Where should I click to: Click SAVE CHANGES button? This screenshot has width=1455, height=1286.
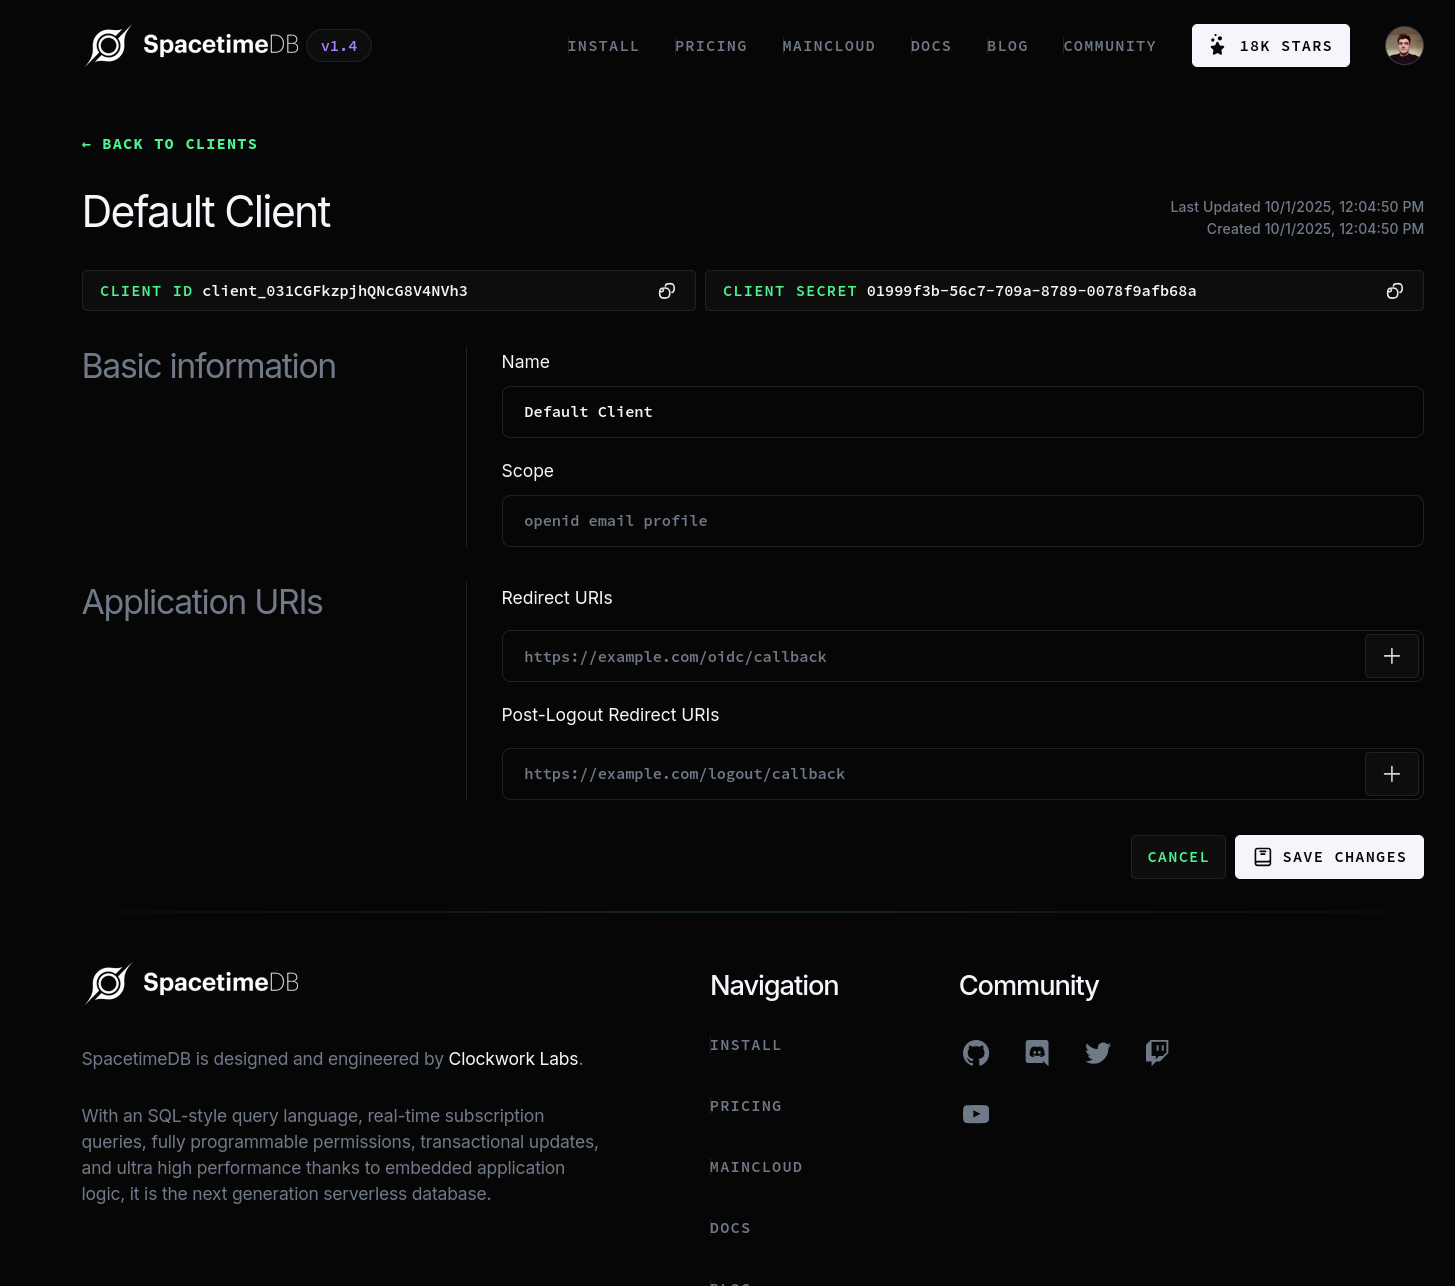(x=1328, y=856)
